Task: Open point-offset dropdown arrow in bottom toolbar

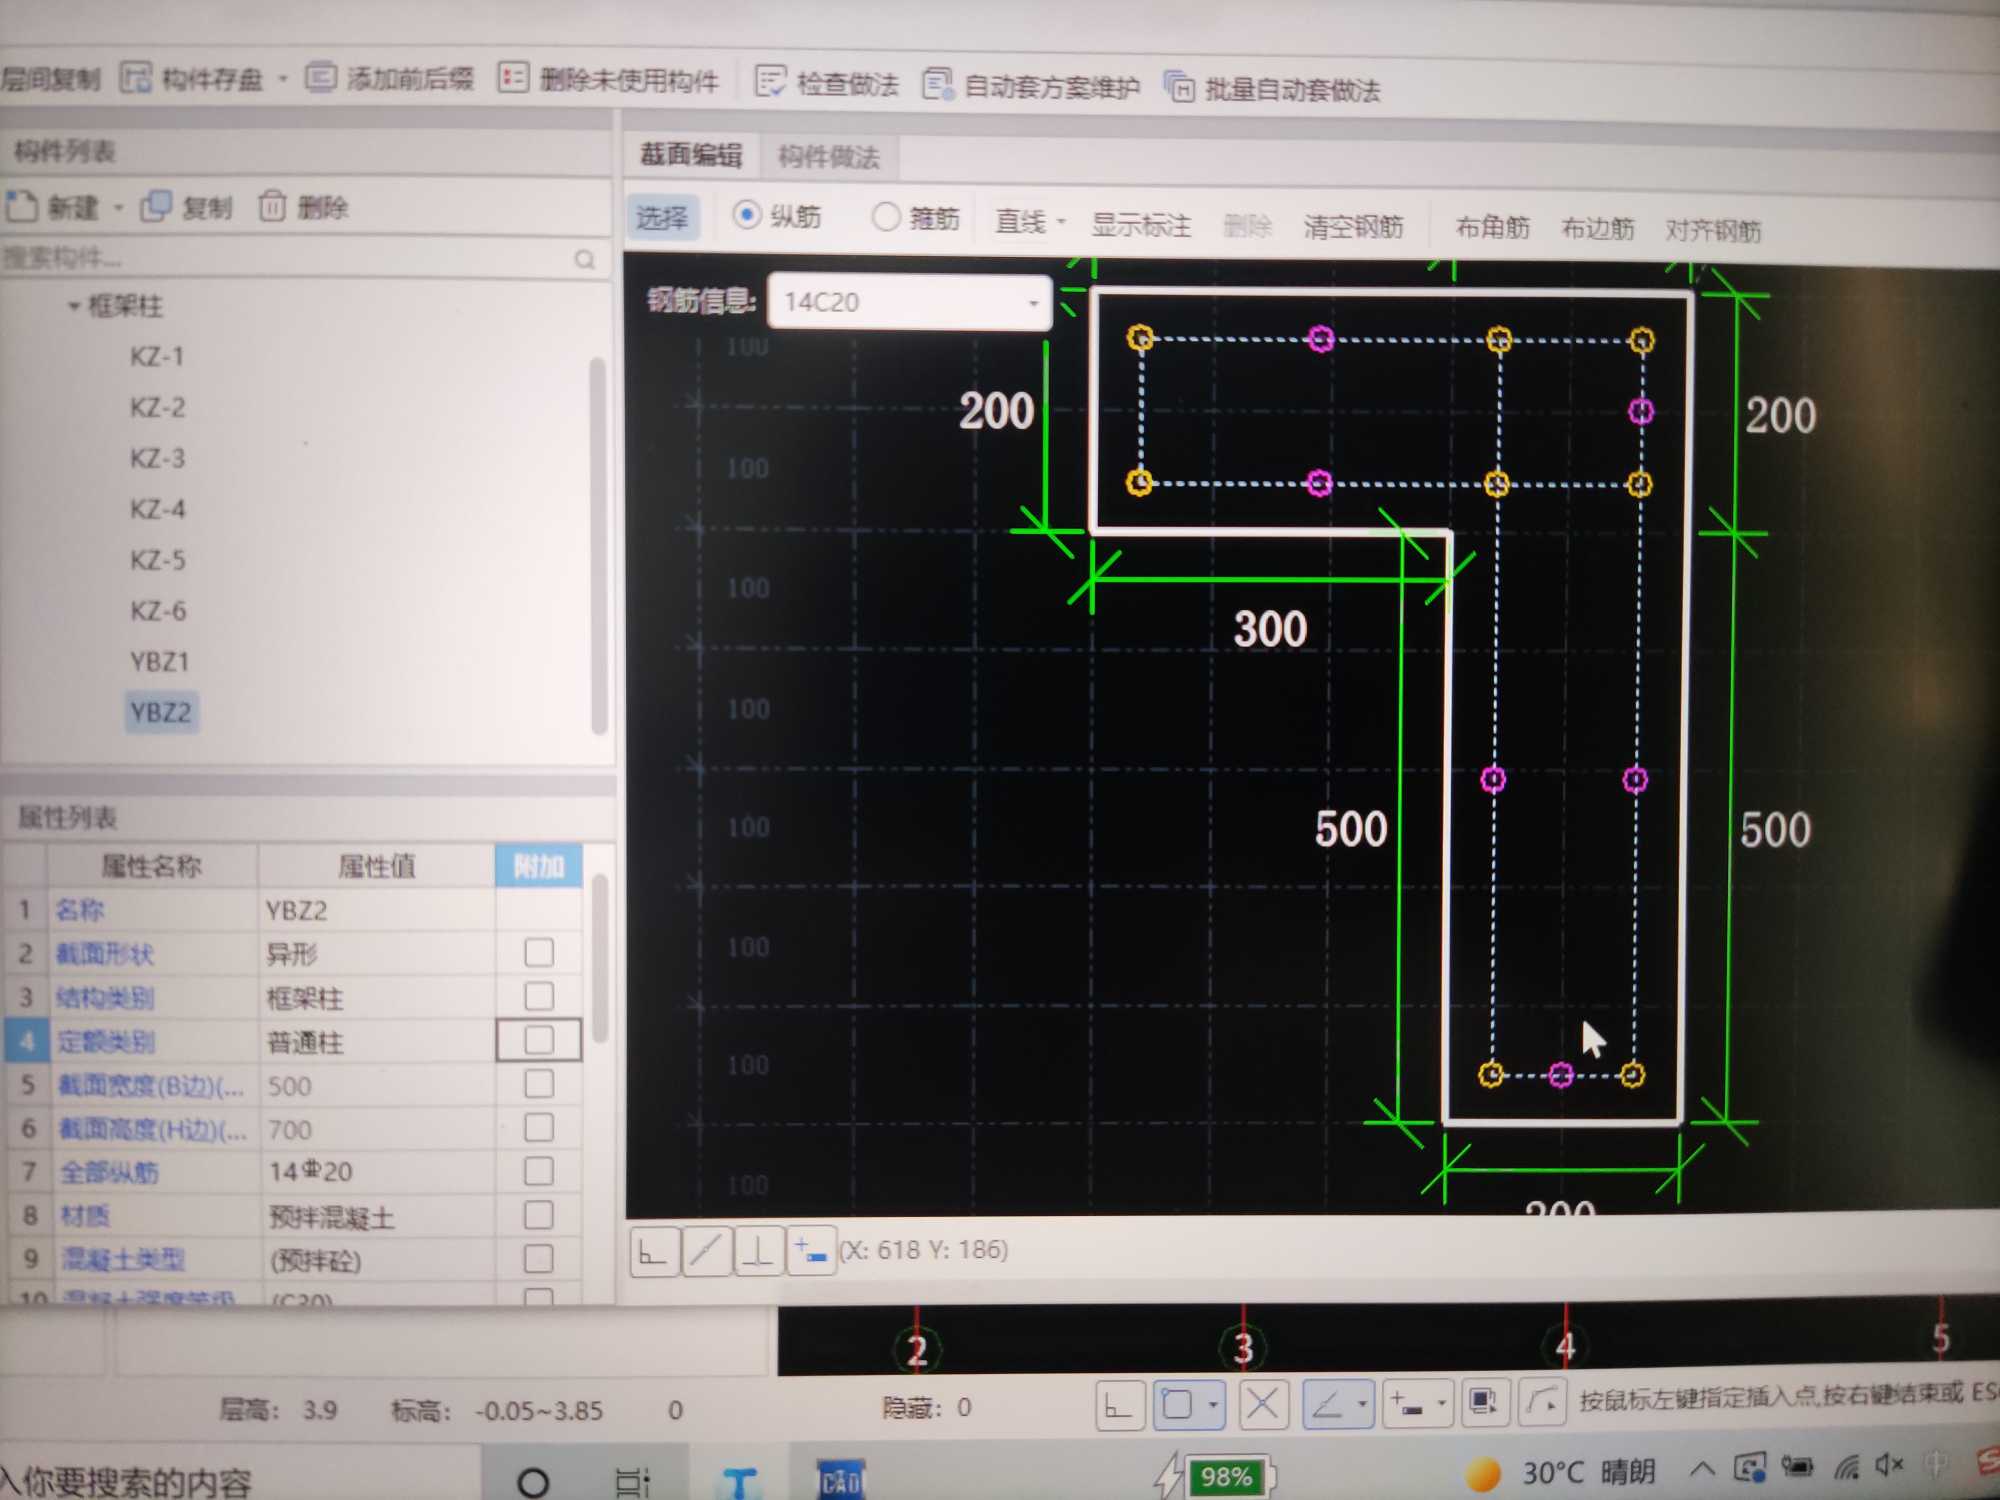Action: click(1441, 1404)
